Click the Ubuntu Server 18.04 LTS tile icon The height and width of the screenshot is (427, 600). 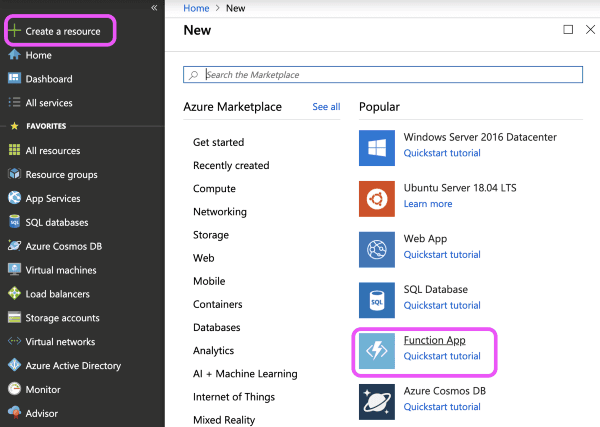tap(377, 199)
